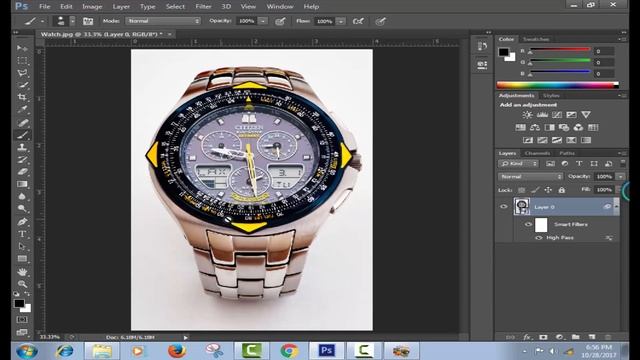
Task: Select the Zoom tool
Action: [22, 284]
